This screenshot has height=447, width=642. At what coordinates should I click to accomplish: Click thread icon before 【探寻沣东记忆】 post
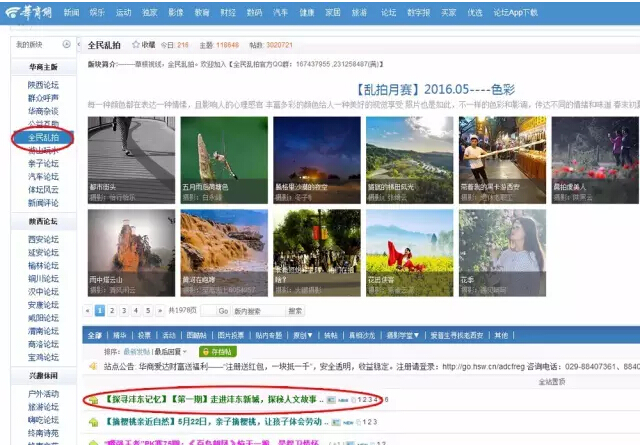(94, 400)
